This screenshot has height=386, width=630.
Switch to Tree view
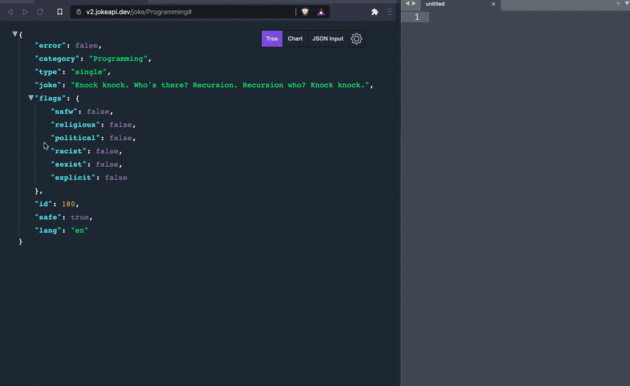pos(272,39)
